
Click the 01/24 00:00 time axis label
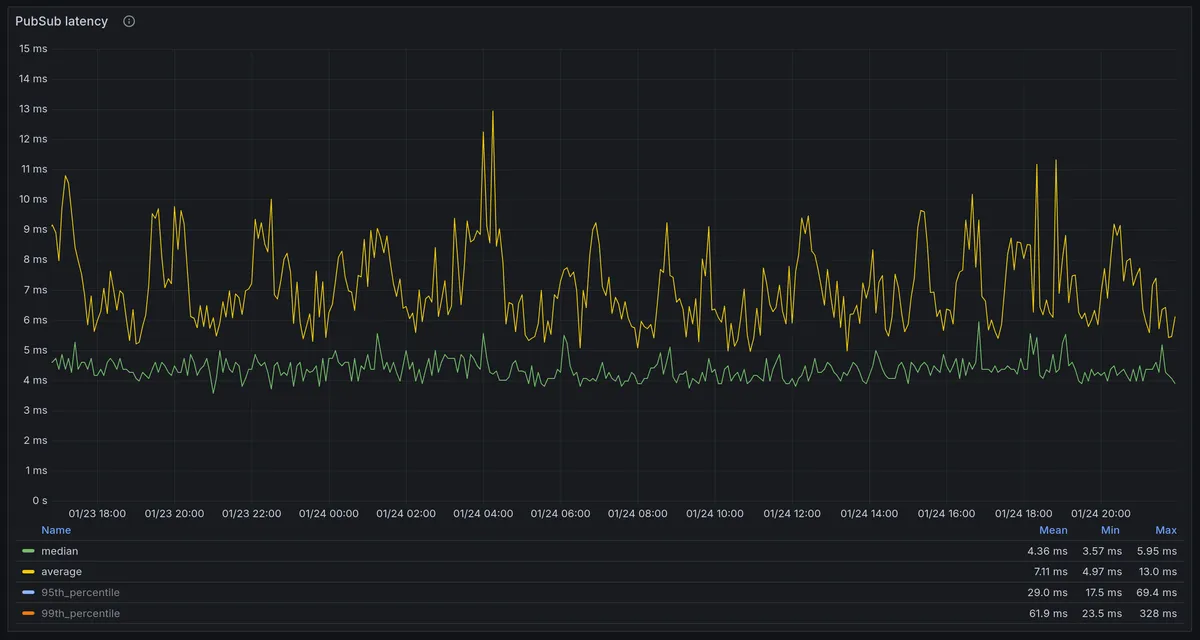point(329,514)
